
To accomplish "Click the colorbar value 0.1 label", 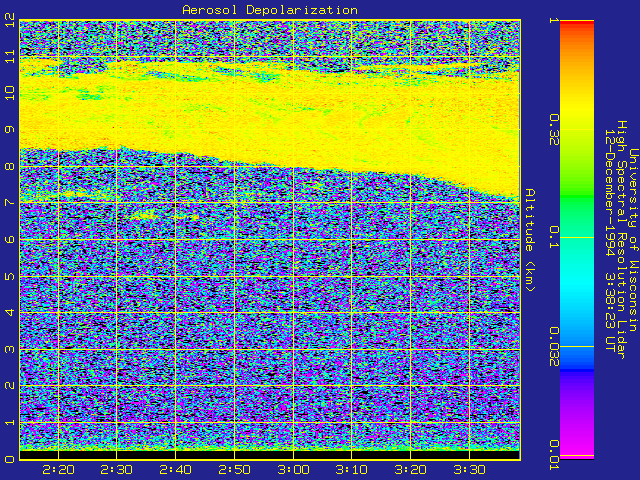I will point(554,237).
